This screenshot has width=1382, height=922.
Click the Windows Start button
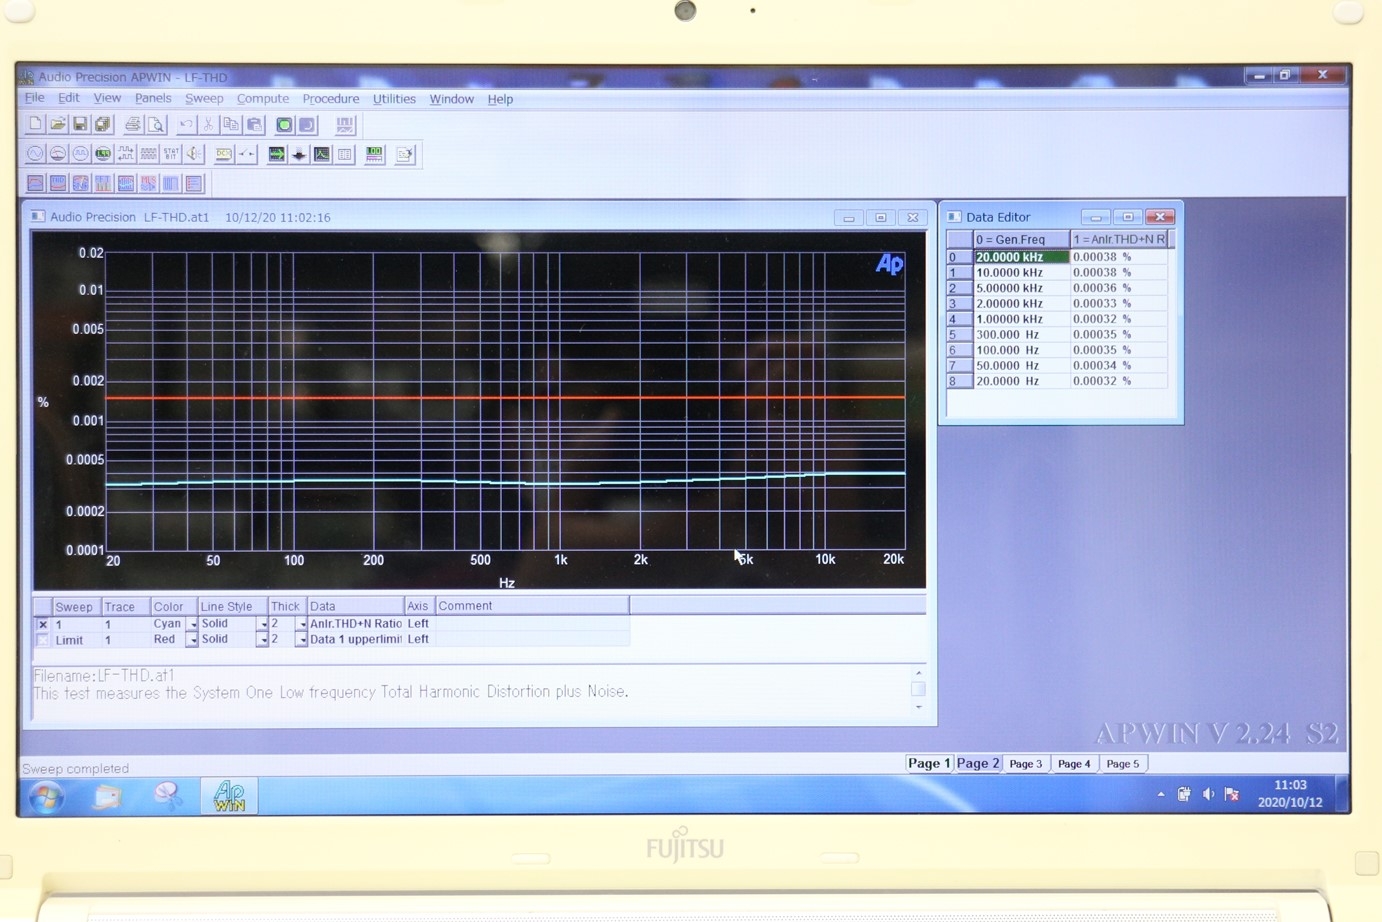pos(46,797)
